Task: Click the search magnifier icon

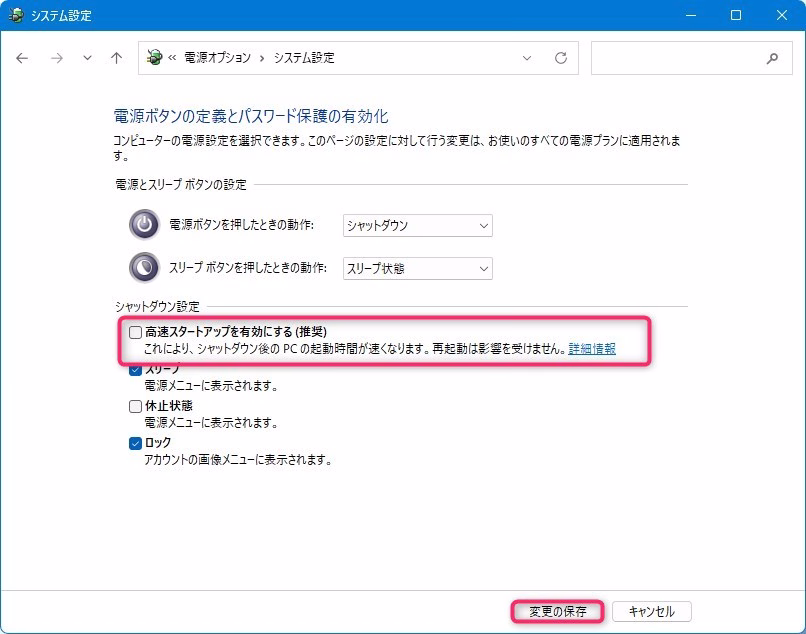Action: click(x=772, y=59)
